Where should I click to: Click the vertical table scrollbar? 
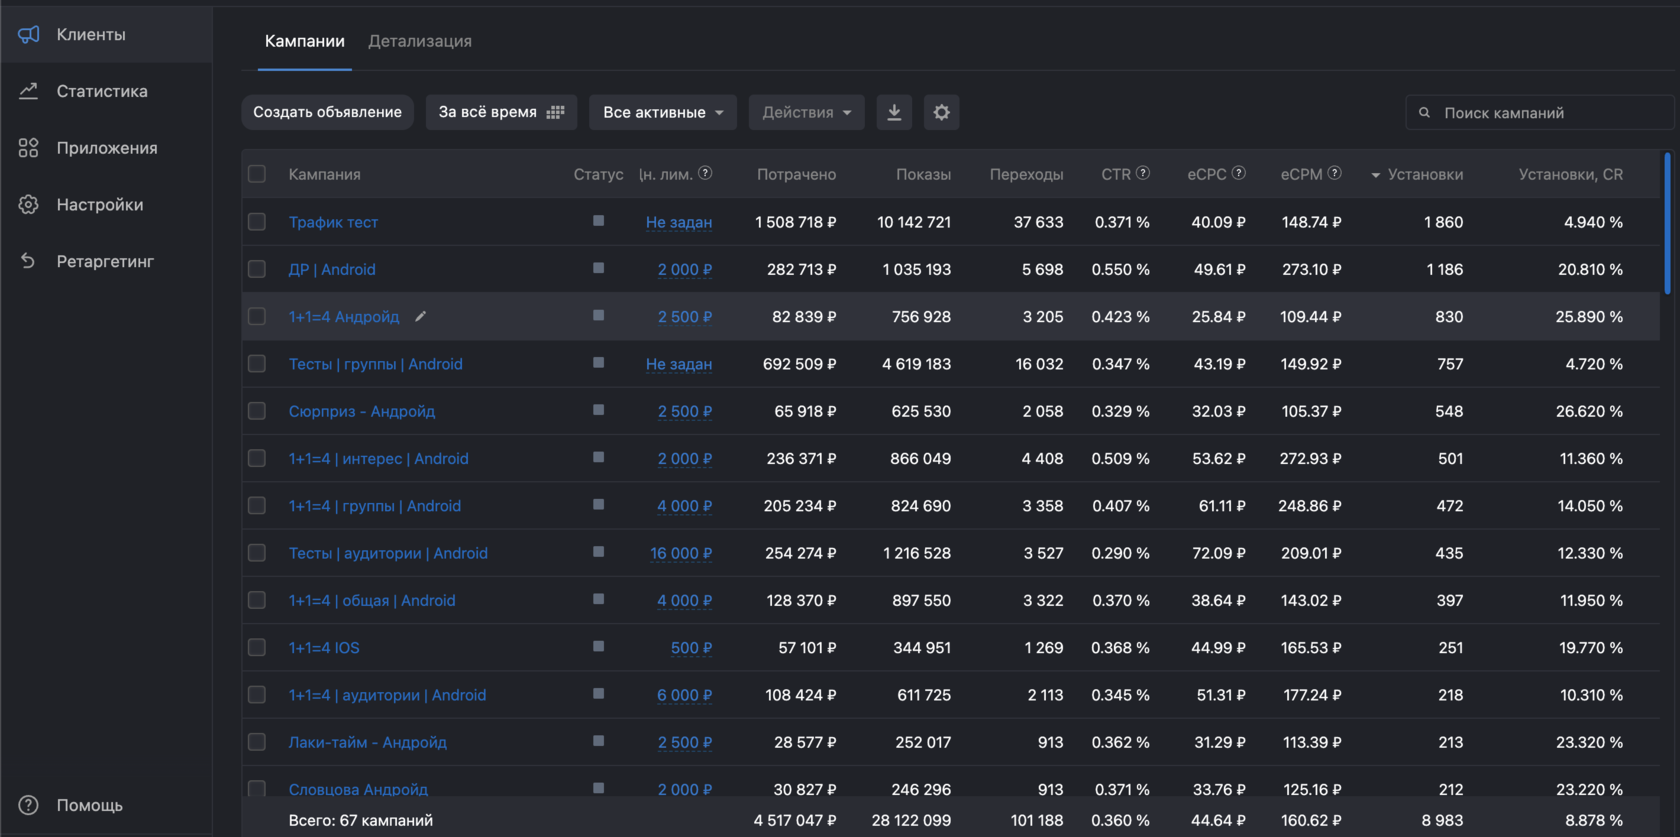(1666, 224)
